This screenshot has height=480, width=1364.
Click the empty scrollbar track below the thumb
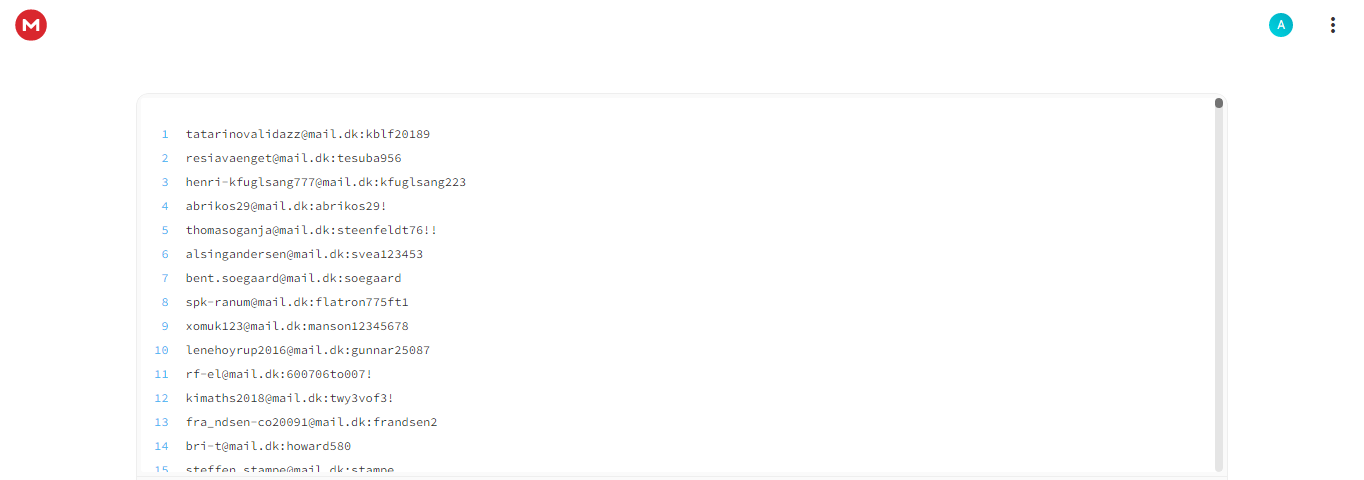click(x=1219, y=290)
